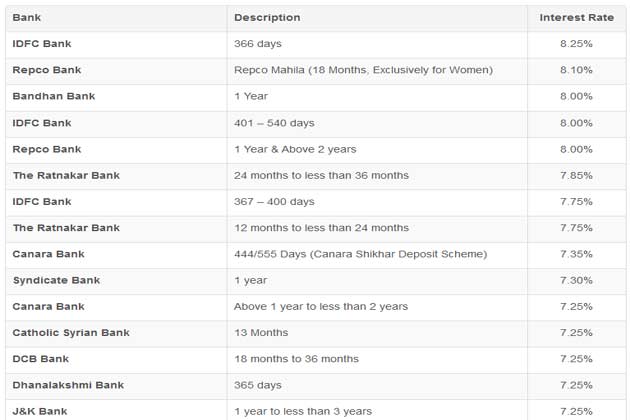Select the 13 Months description cell
This screenshot has height=420, width=630.
(x=262, y=333)
